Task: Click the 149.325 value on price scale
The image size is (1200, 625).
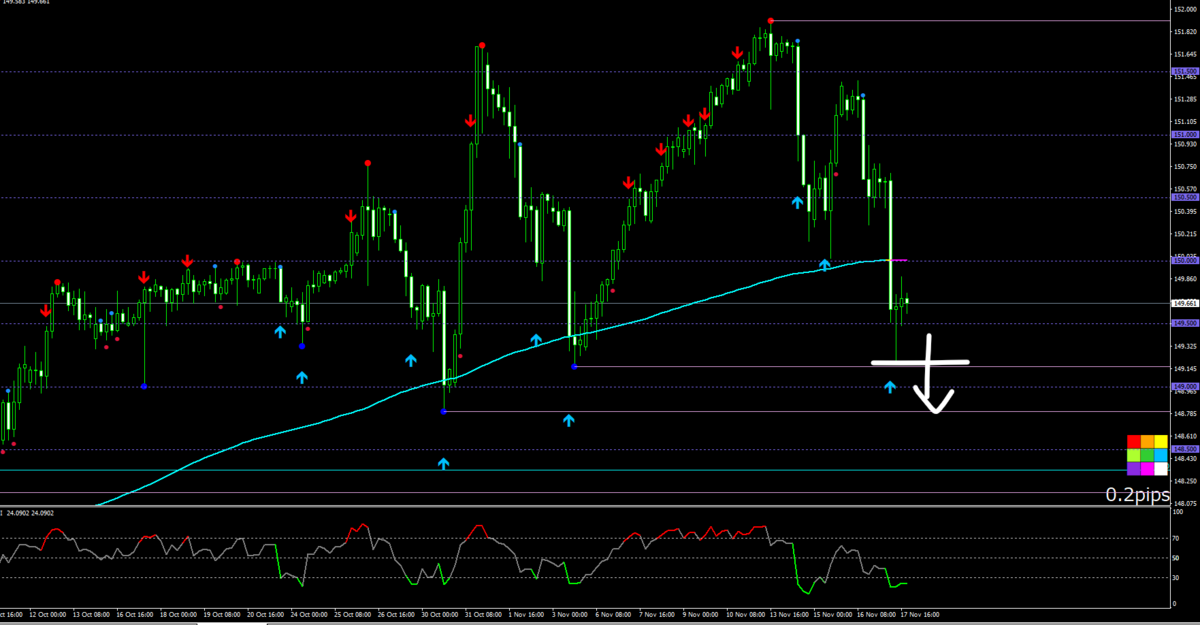Action: click(1186, 346)
